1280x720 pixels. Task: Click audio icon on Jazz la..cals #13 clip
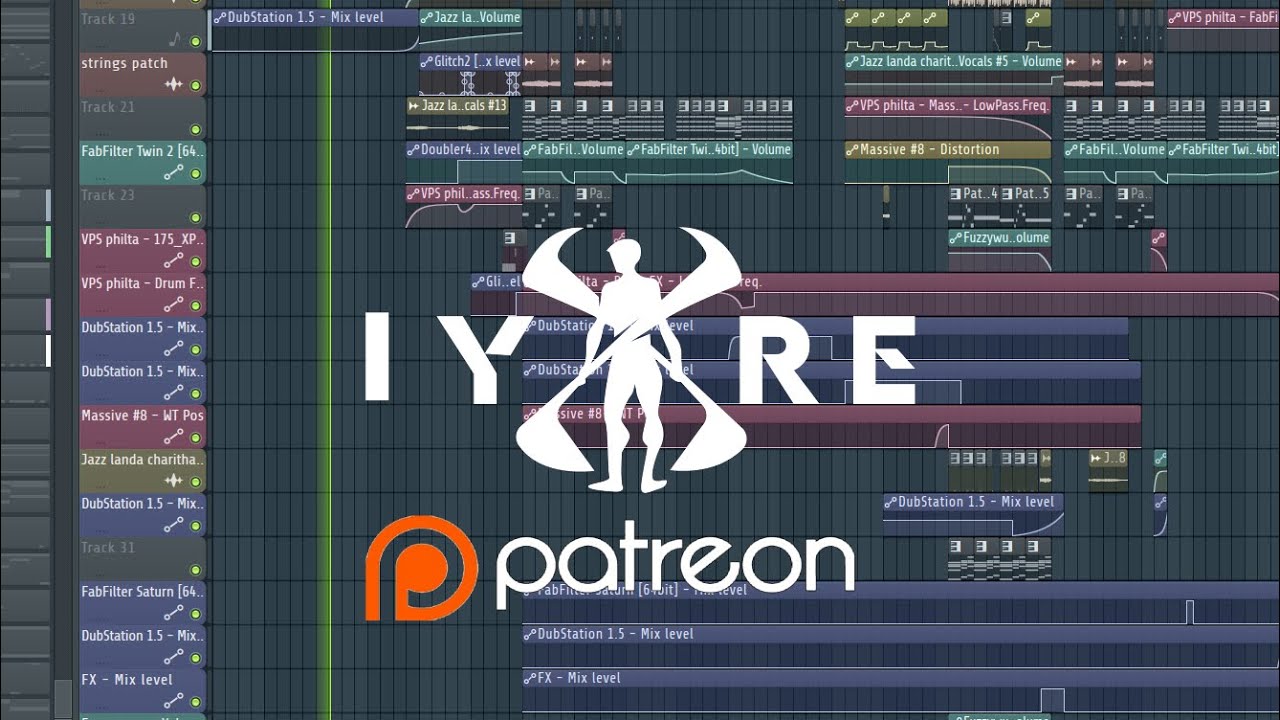coord(414,106)
